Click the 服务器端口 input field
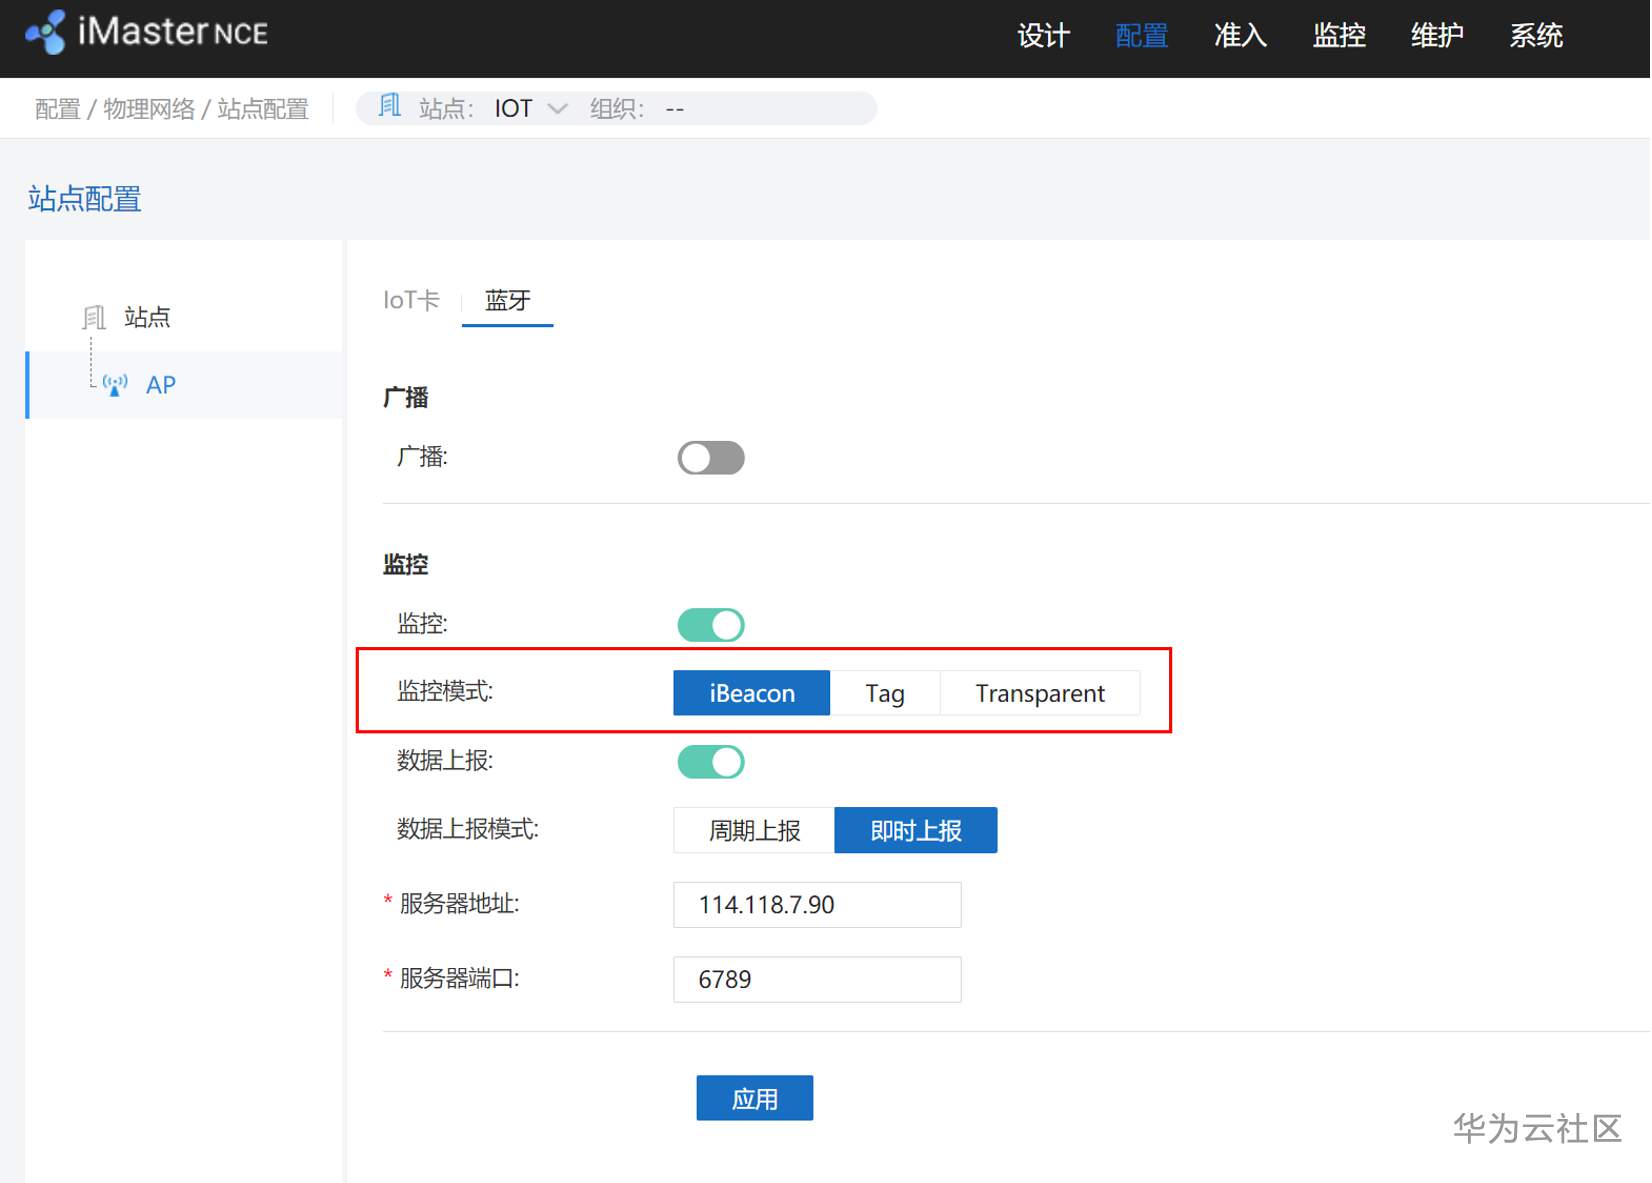Viewport: 1652px width, 1183px height. tap(817, 979)
